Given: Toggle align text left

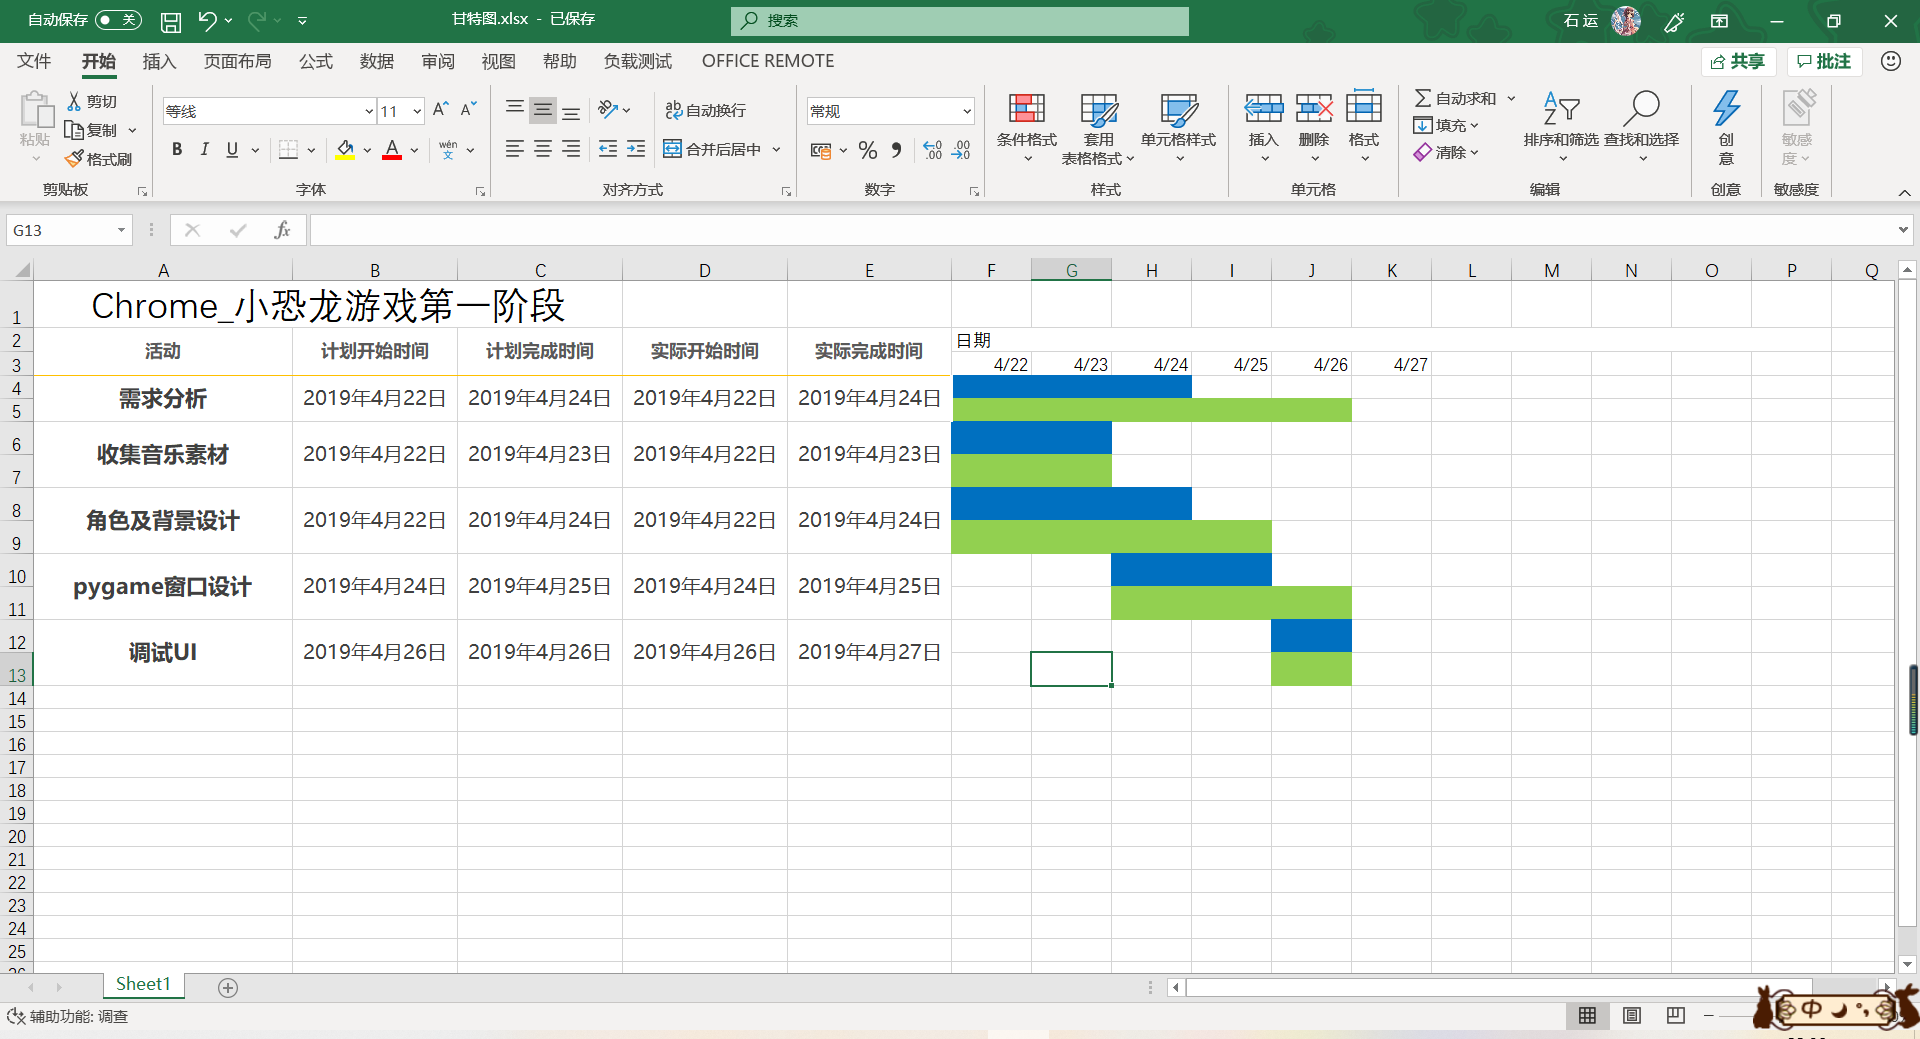Looking at the screenshot, I should tap(515, 149).
